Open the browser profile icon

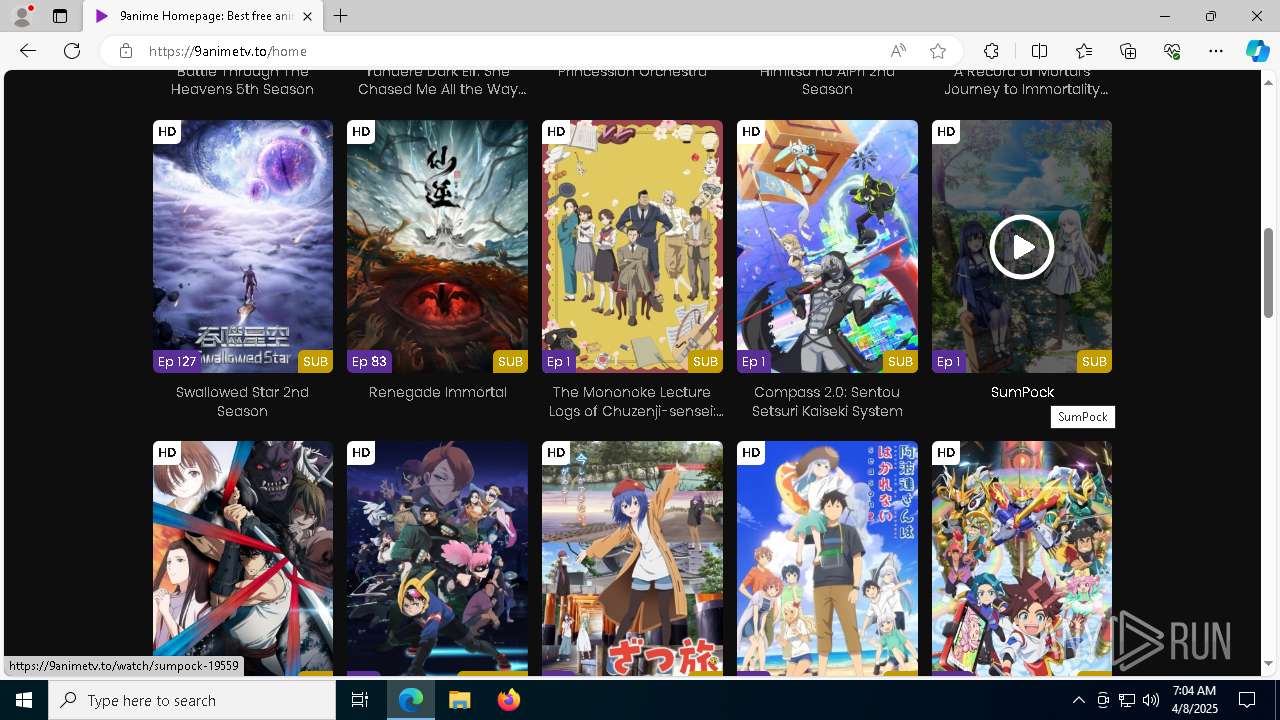[21, 16]
